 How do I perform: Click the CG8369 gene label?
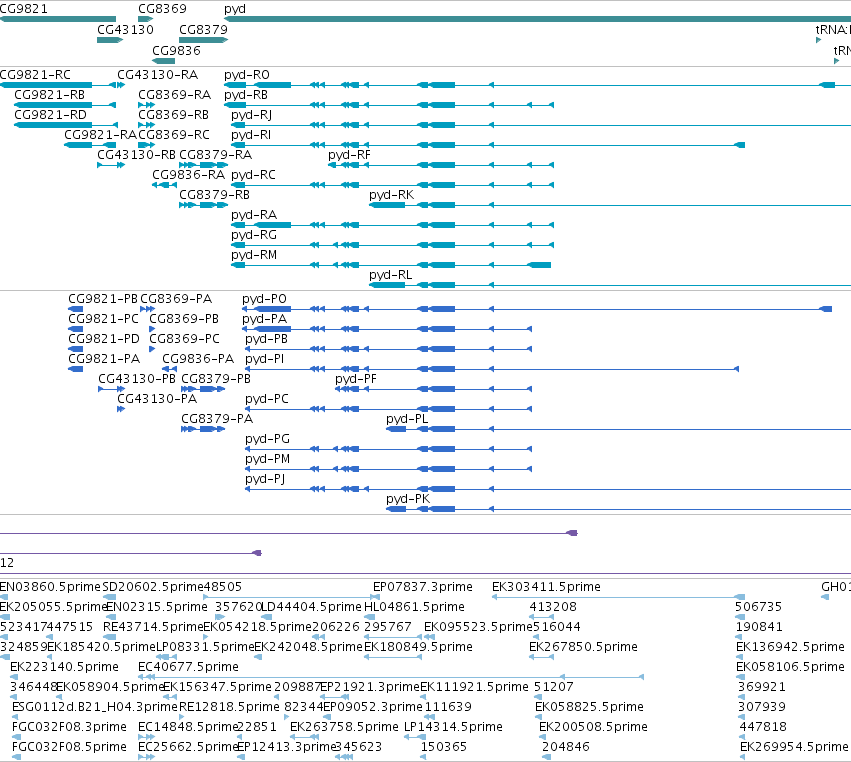[162, 9]
